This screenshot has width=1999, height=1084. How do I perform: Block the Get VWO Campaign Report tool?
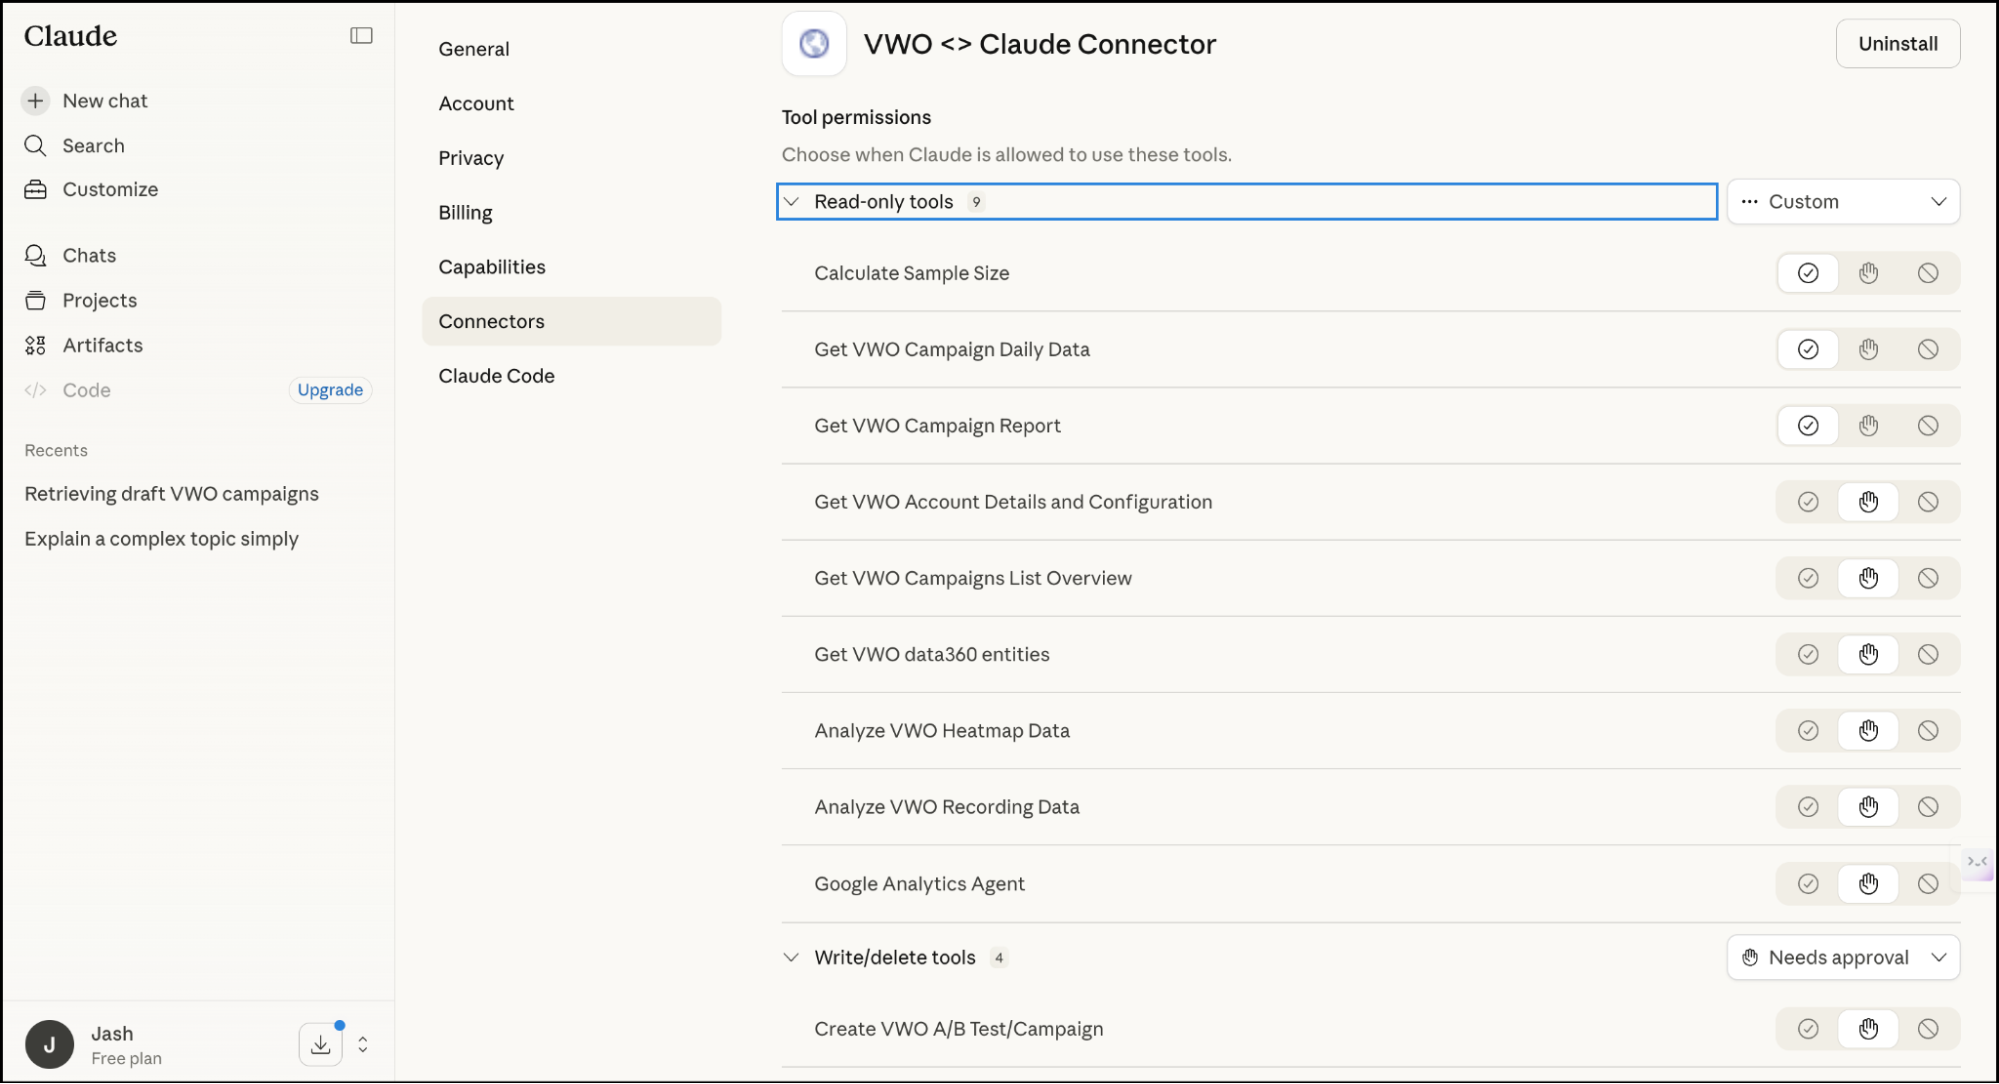click(x=1928, y=426)
